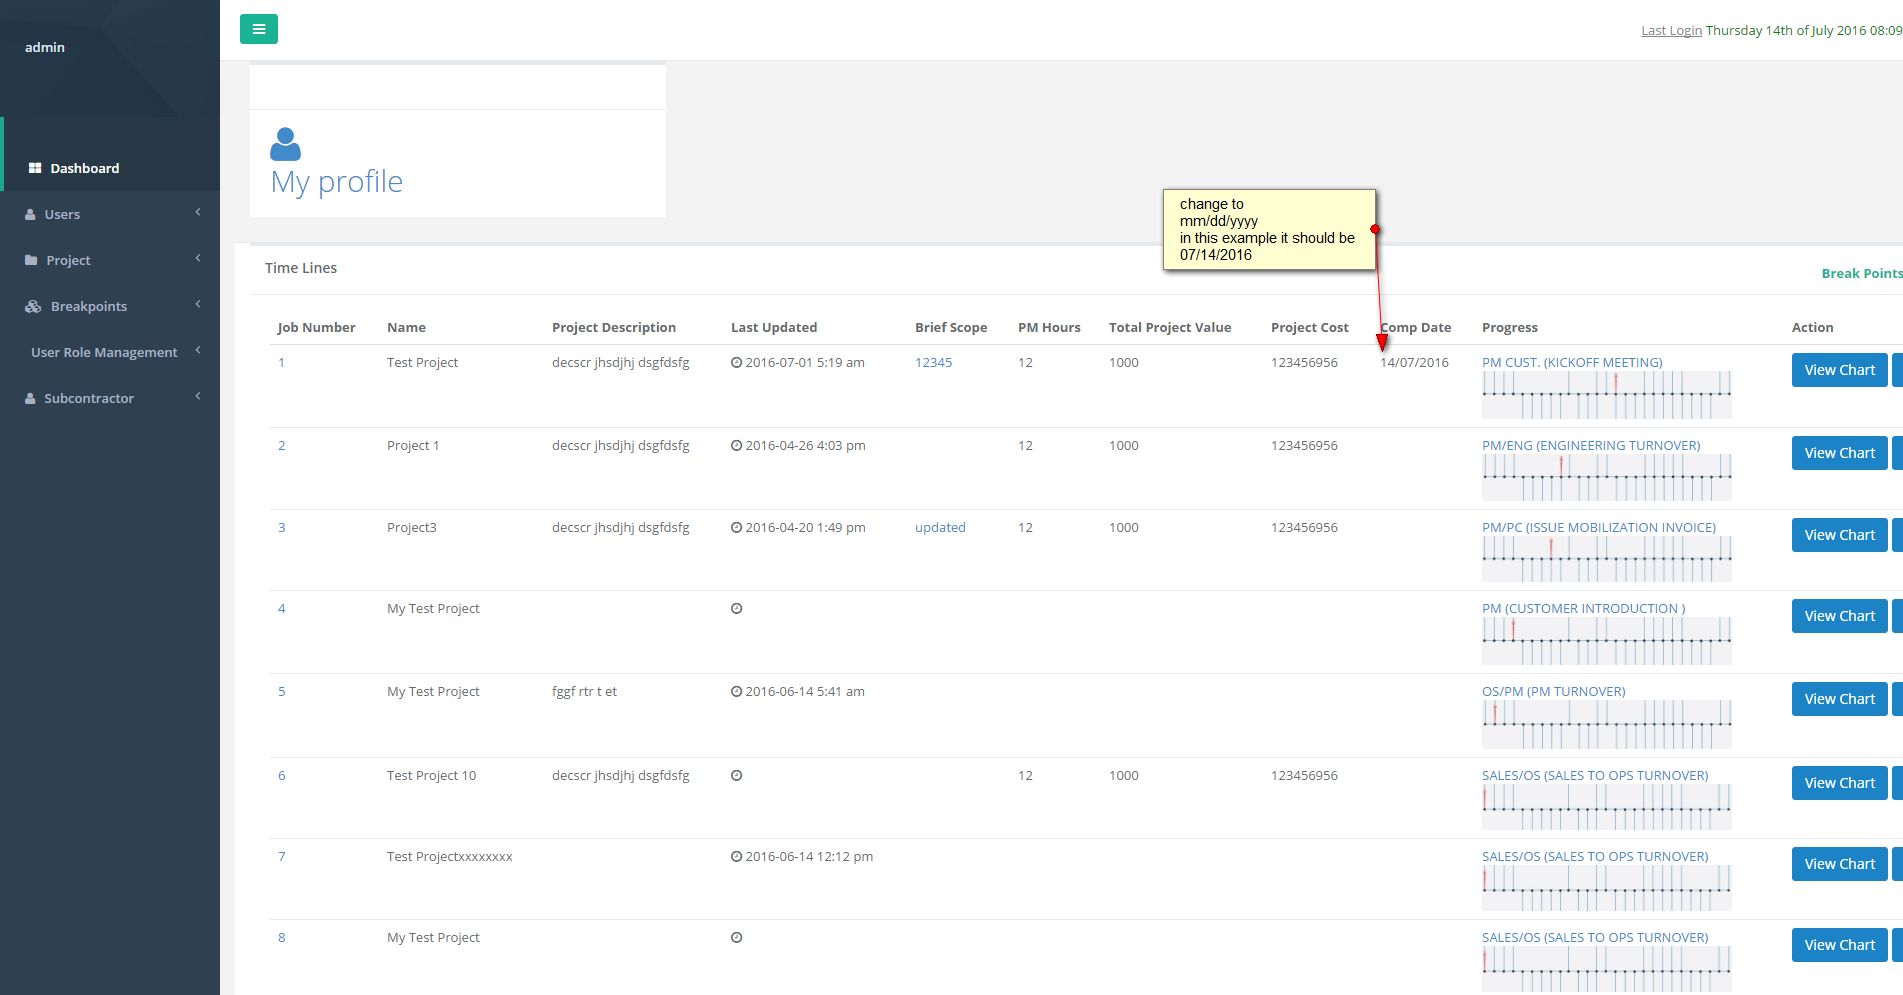Click clock icon in job 4 row
Screen dimensions: 1903x995
click(x=736, y=609)
